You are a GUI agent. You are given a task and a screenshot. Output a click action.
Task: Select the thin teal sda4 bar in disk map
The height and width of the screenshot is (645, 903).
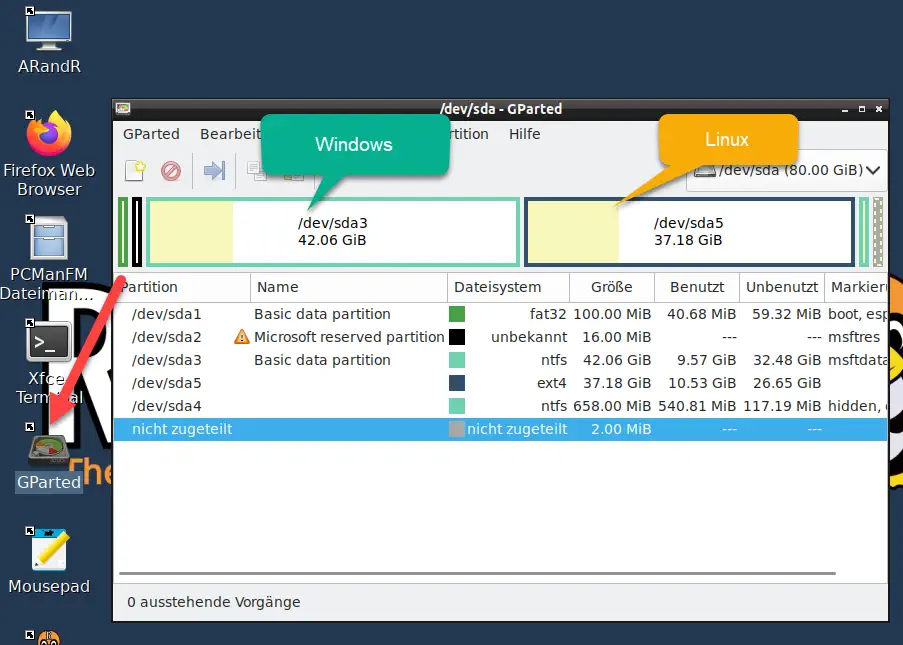point(864,232)
